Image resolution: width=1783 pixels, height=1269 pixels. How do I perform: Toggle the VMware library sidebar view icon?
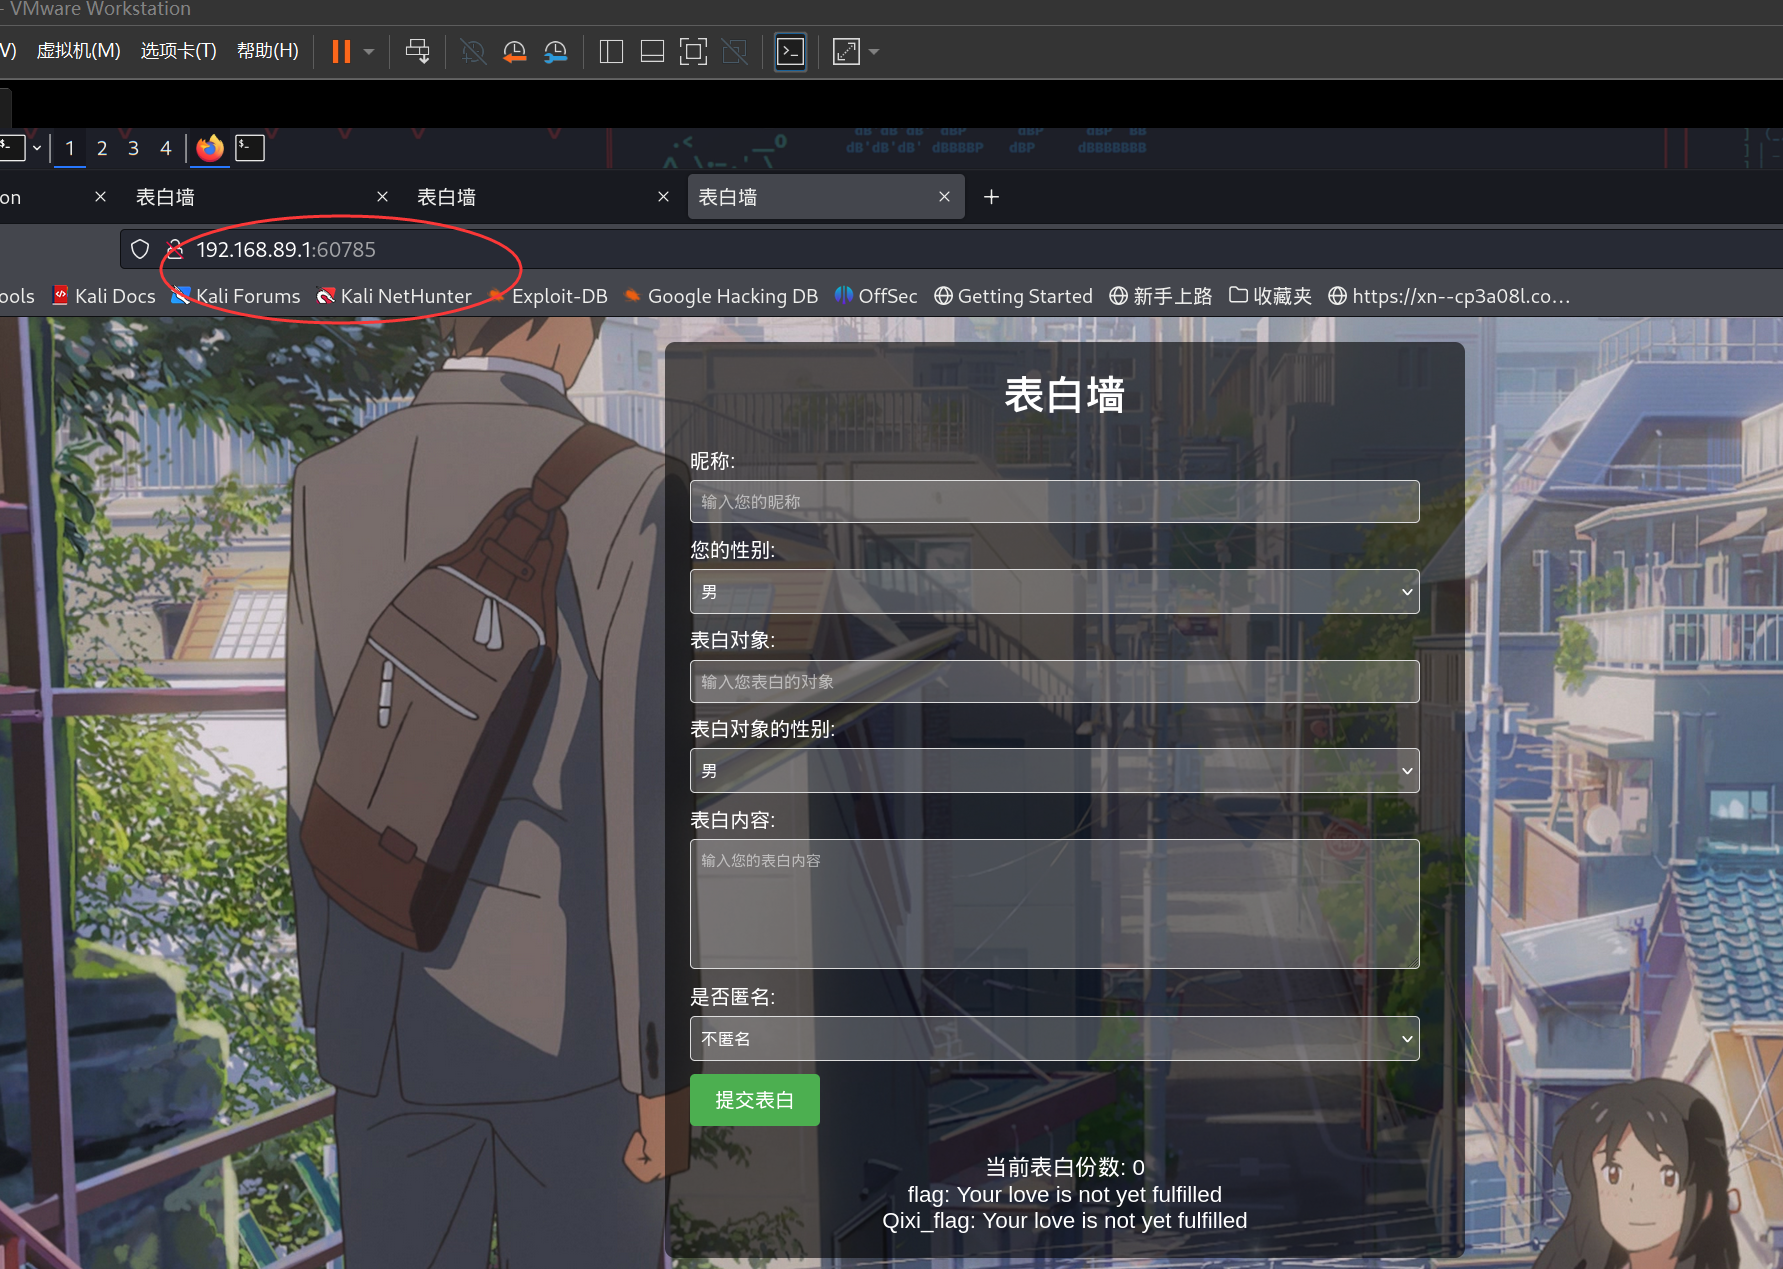coord(611,52)
